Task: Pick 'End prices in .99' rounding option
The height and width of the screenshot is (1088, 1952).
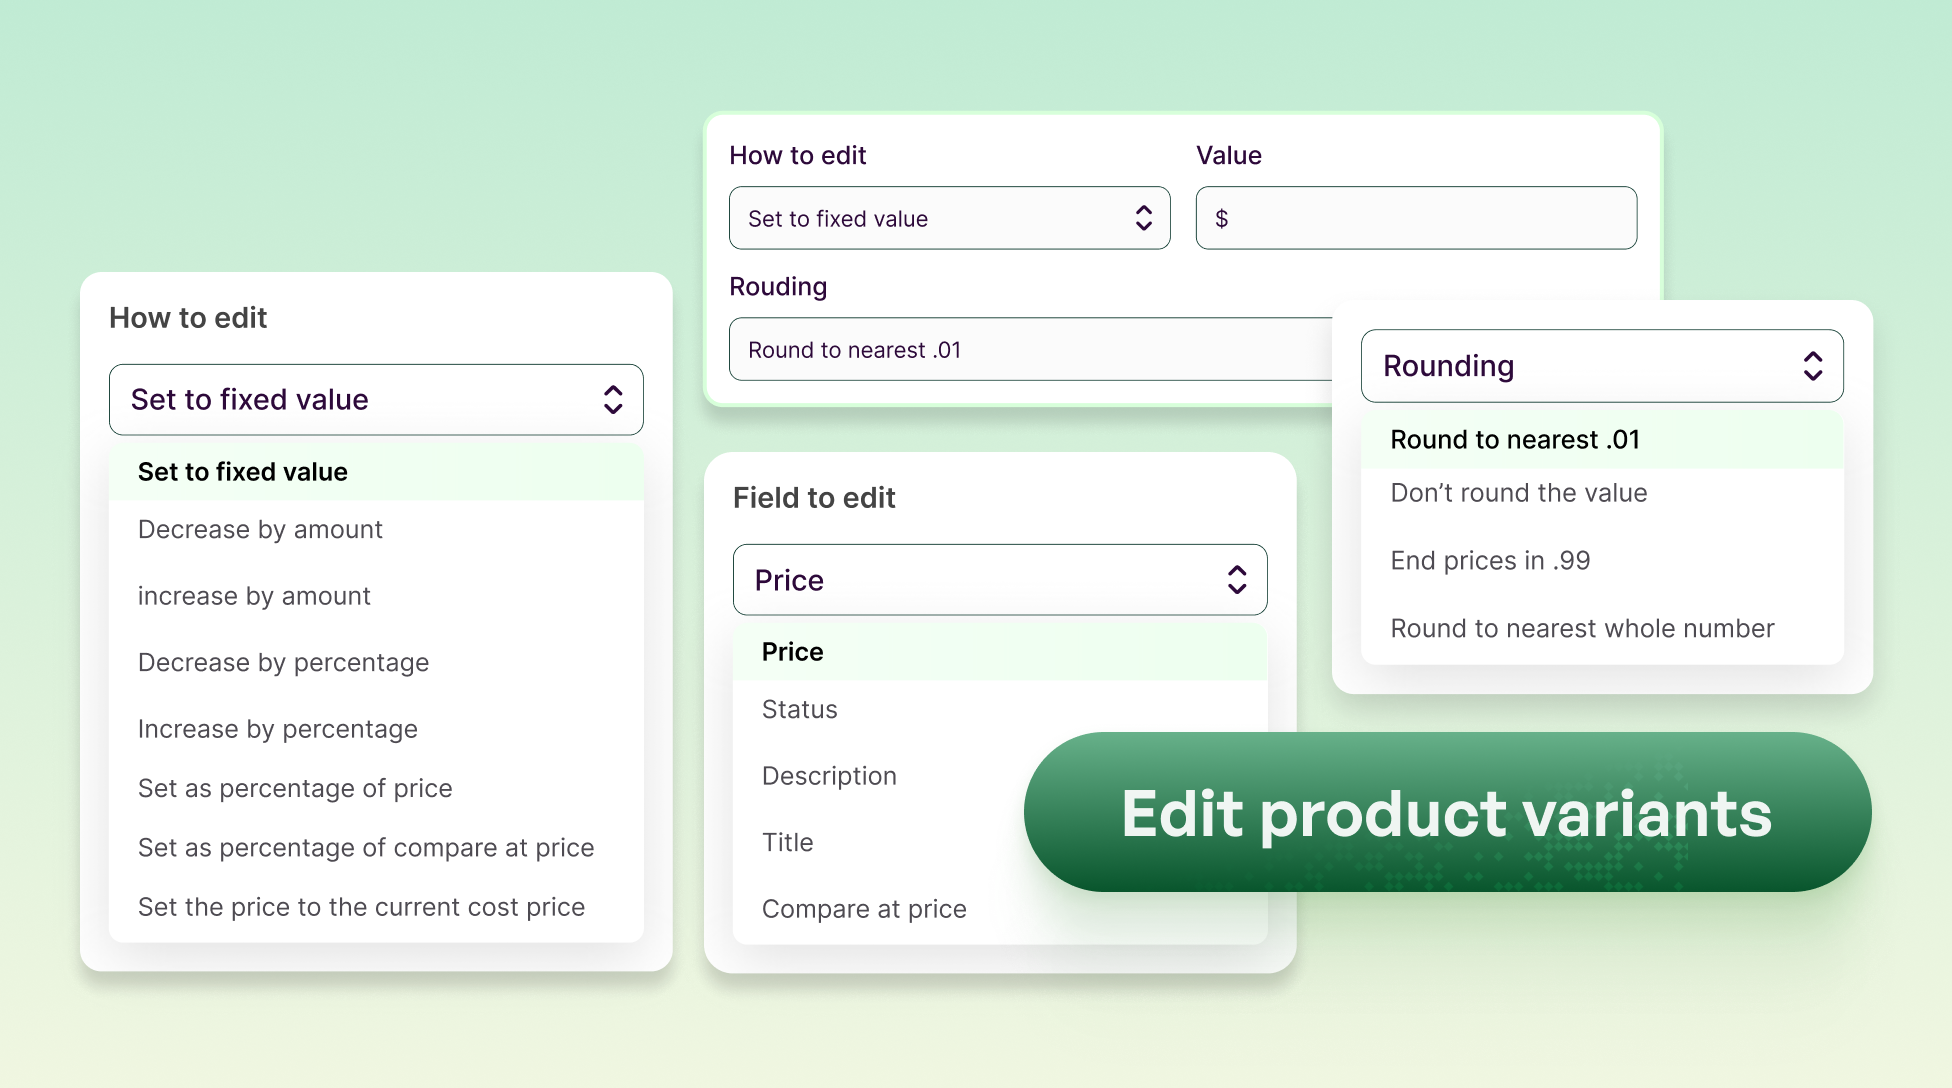Action: [x=1490, y=561]
